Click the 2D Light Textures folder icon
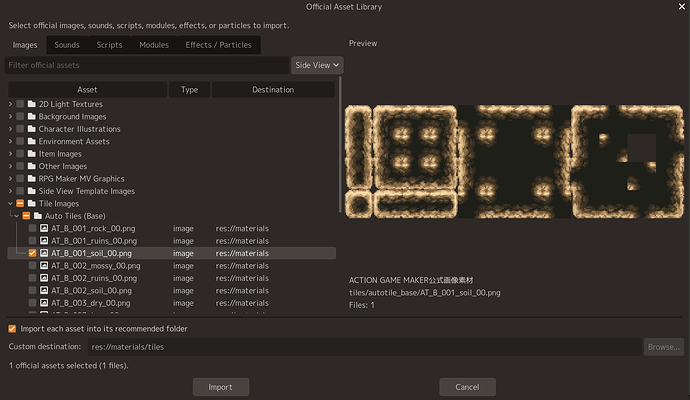The image size is (690, 400). [31, 104]
